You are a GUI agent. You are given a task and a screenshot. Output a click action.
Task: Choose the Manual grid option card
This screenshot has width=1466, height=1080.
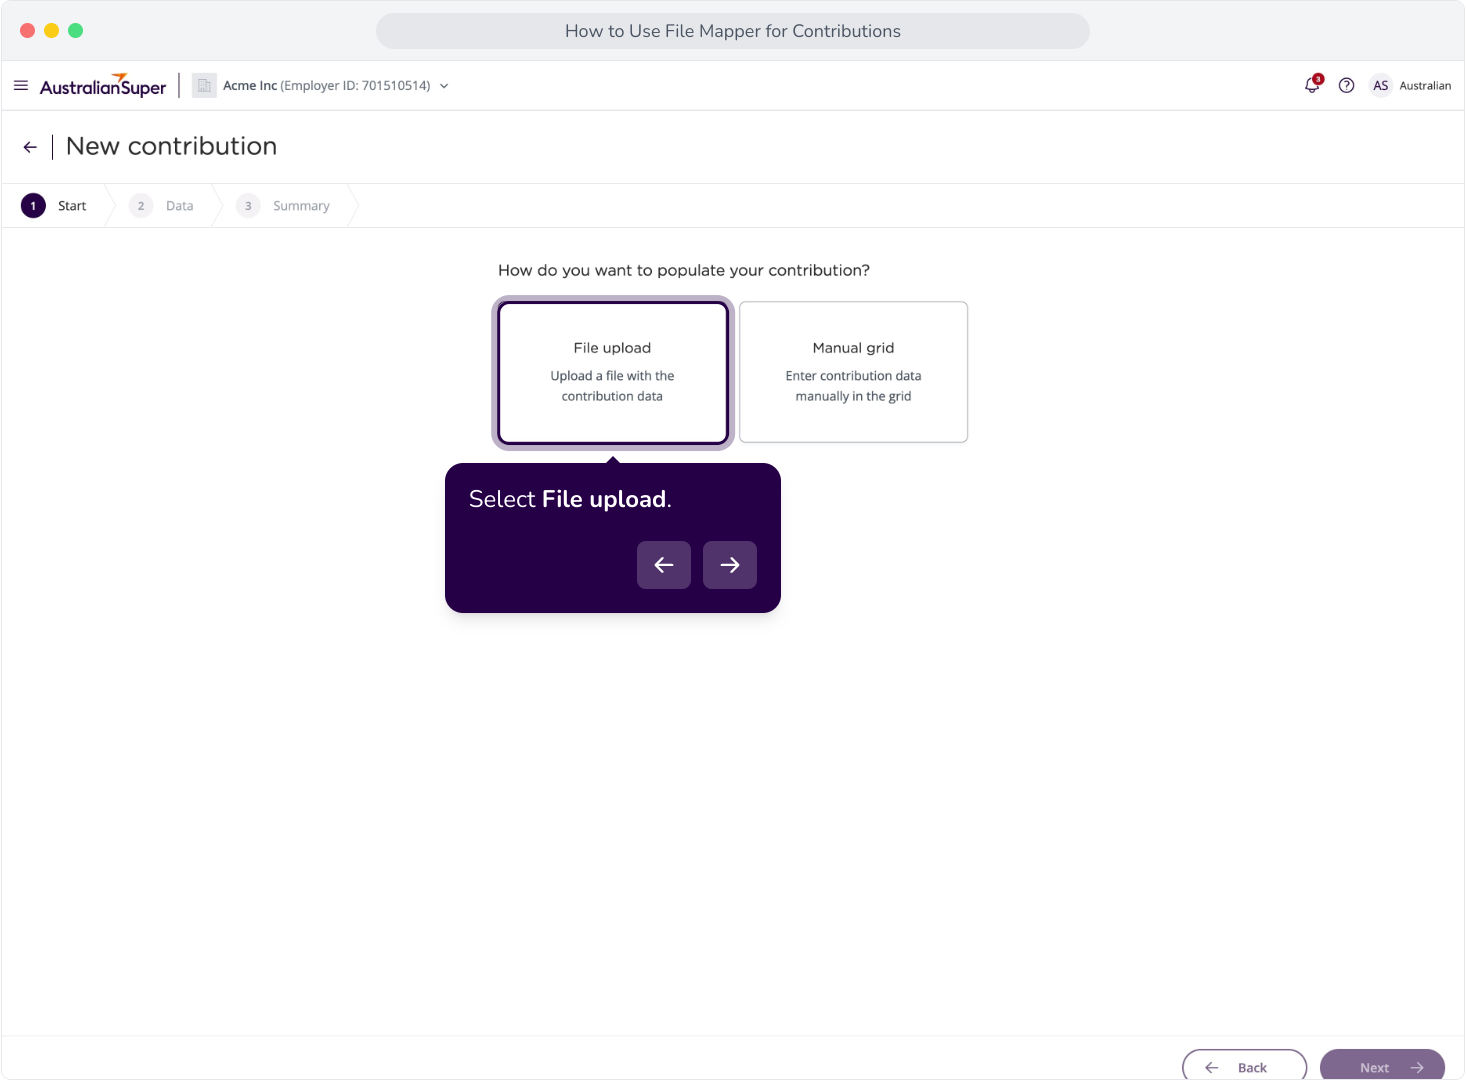pyautogui.click(x=854, y=372)
